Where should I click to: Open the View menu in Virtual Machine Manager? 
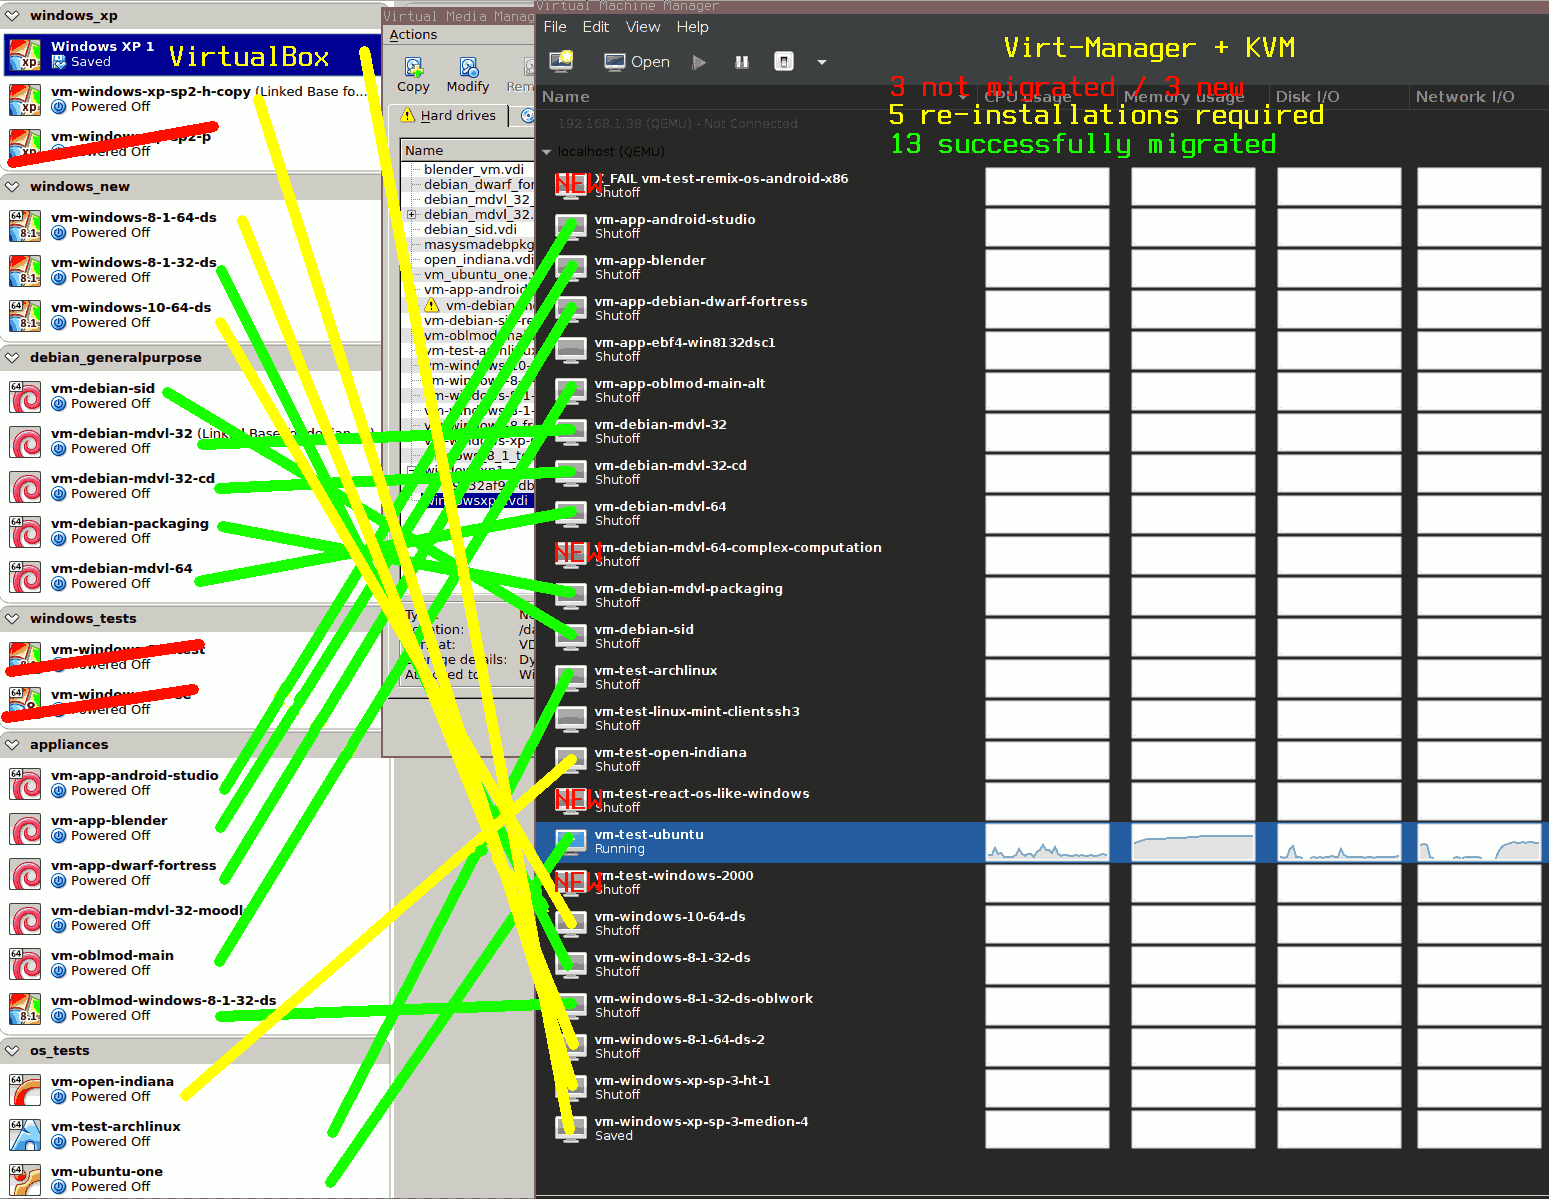[643, 27]
